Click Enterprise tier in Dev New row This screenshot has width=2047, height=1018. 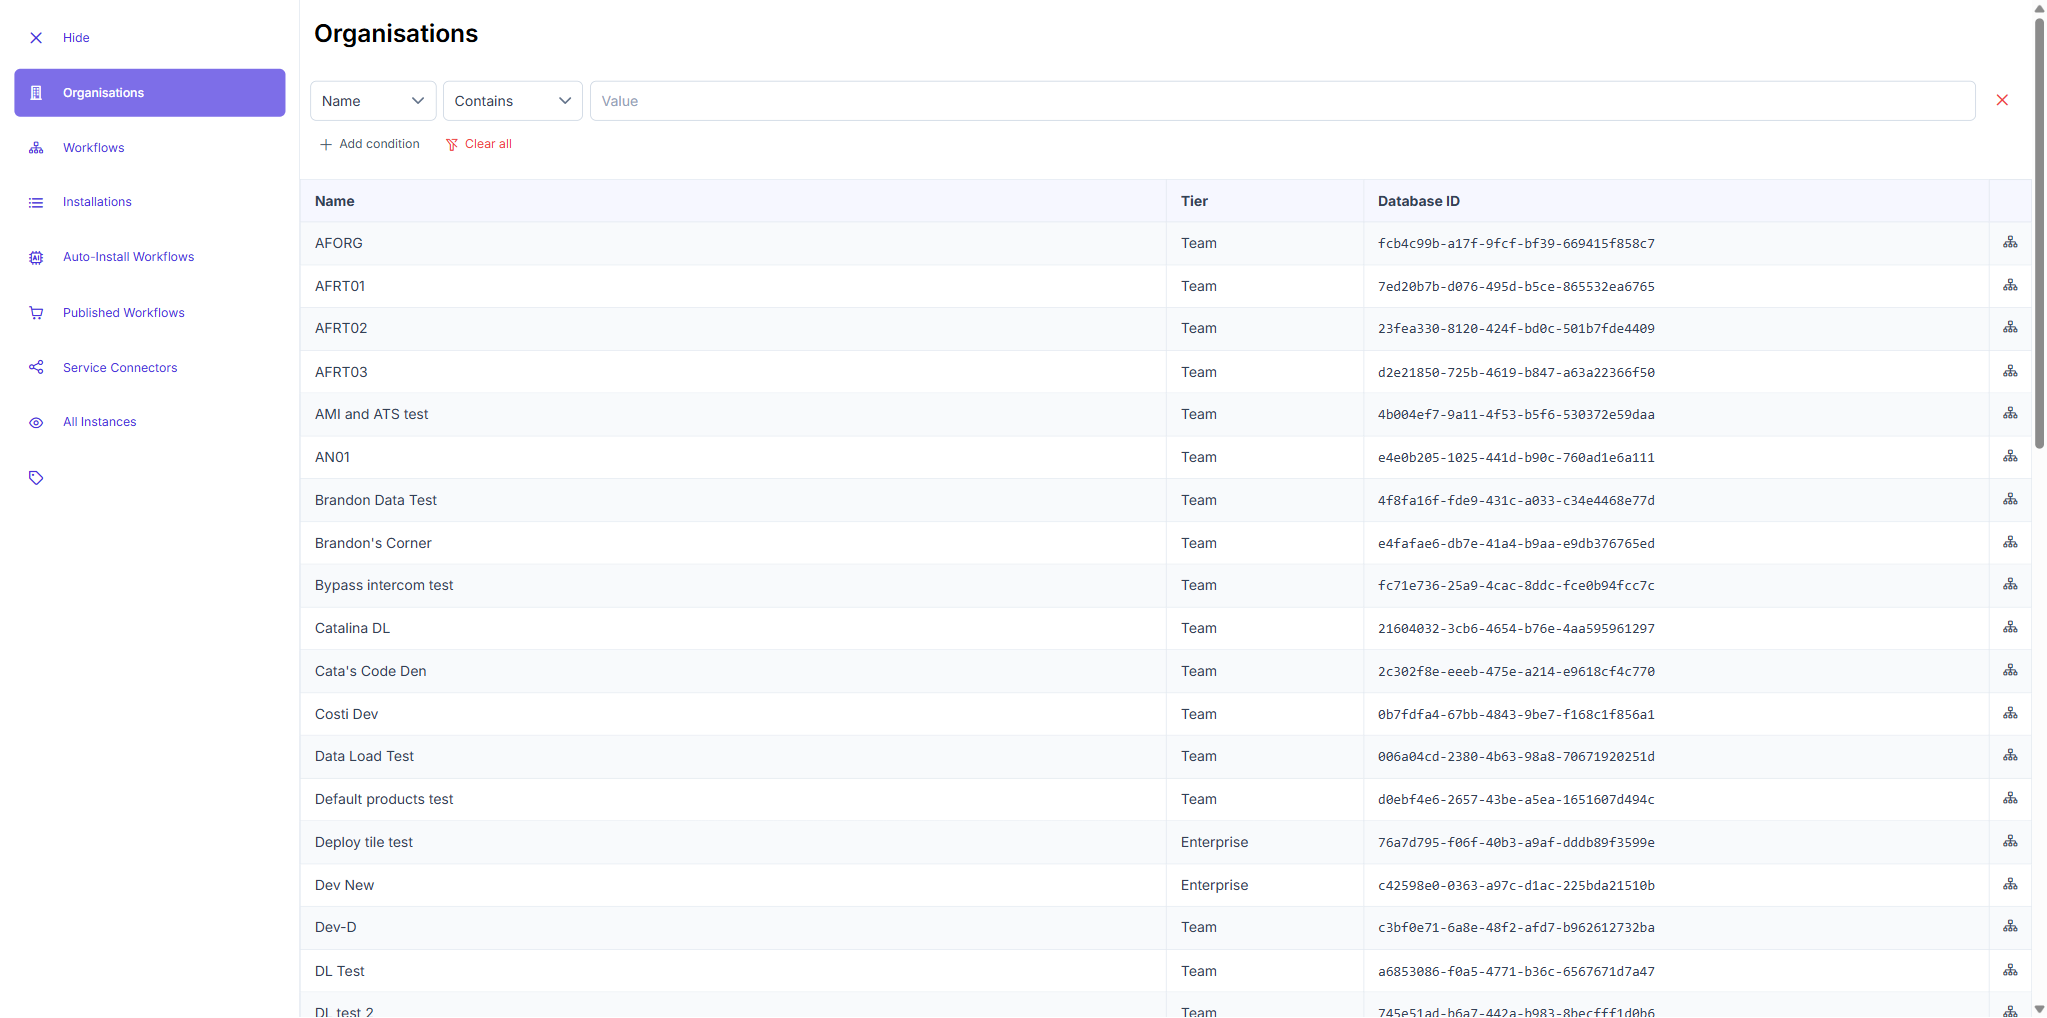[1214, 885]
